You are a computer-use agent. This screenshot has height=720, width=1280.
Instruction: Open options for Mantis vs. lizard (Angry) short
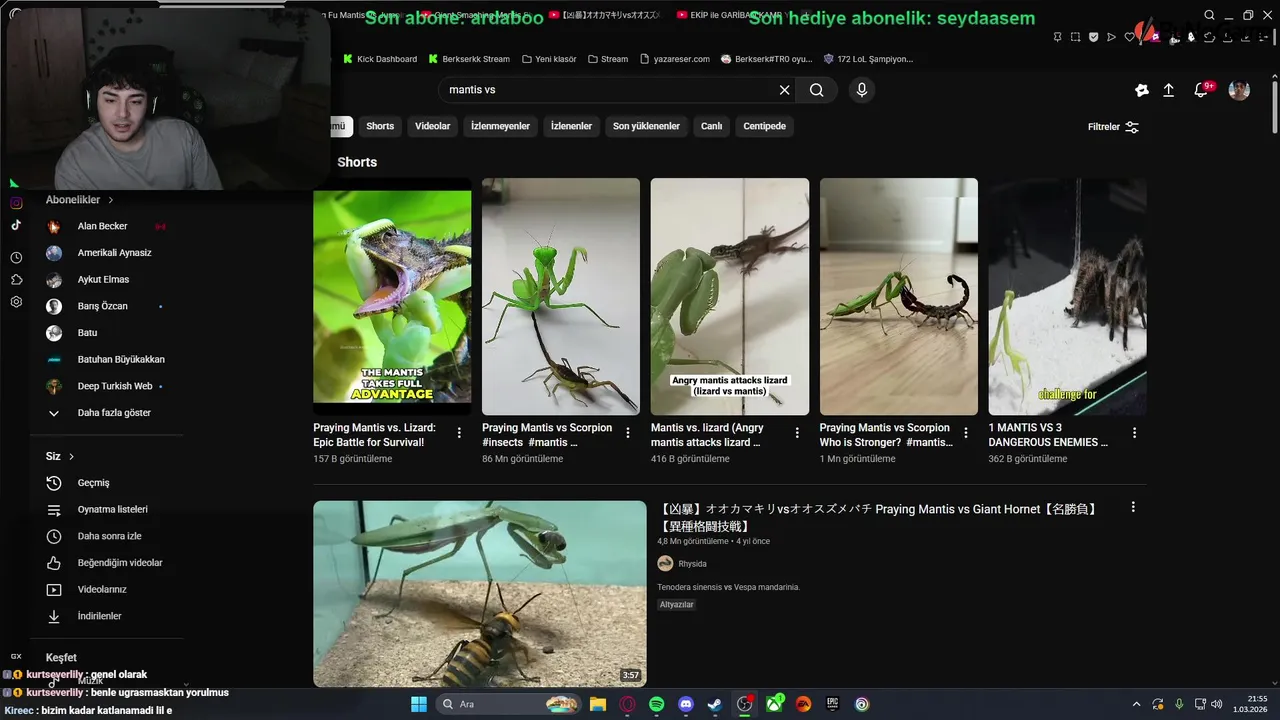[797, 433]
